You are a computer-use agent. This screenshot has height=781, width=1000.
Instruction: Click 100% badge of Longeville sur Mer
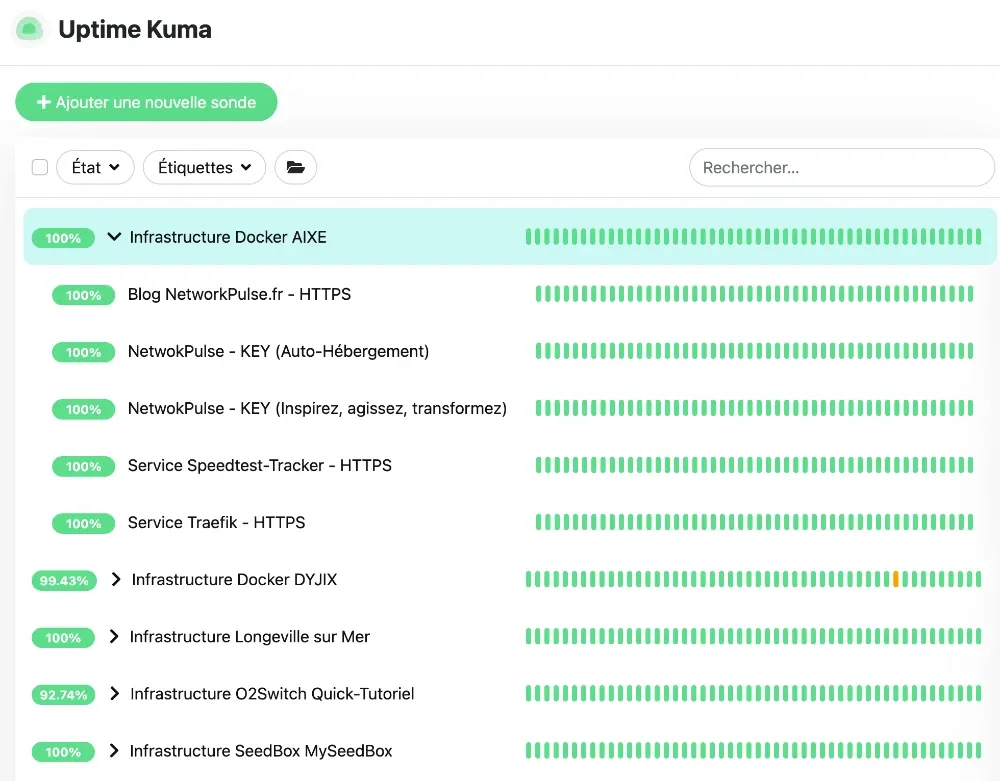(x=63, y=638)
